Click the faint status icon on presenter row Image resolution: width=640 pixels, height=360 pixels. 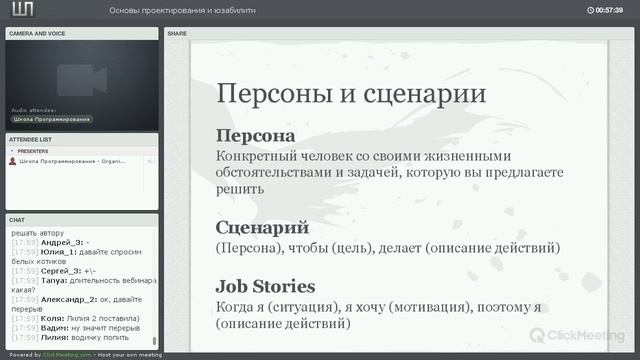click(x=150, y=161)
